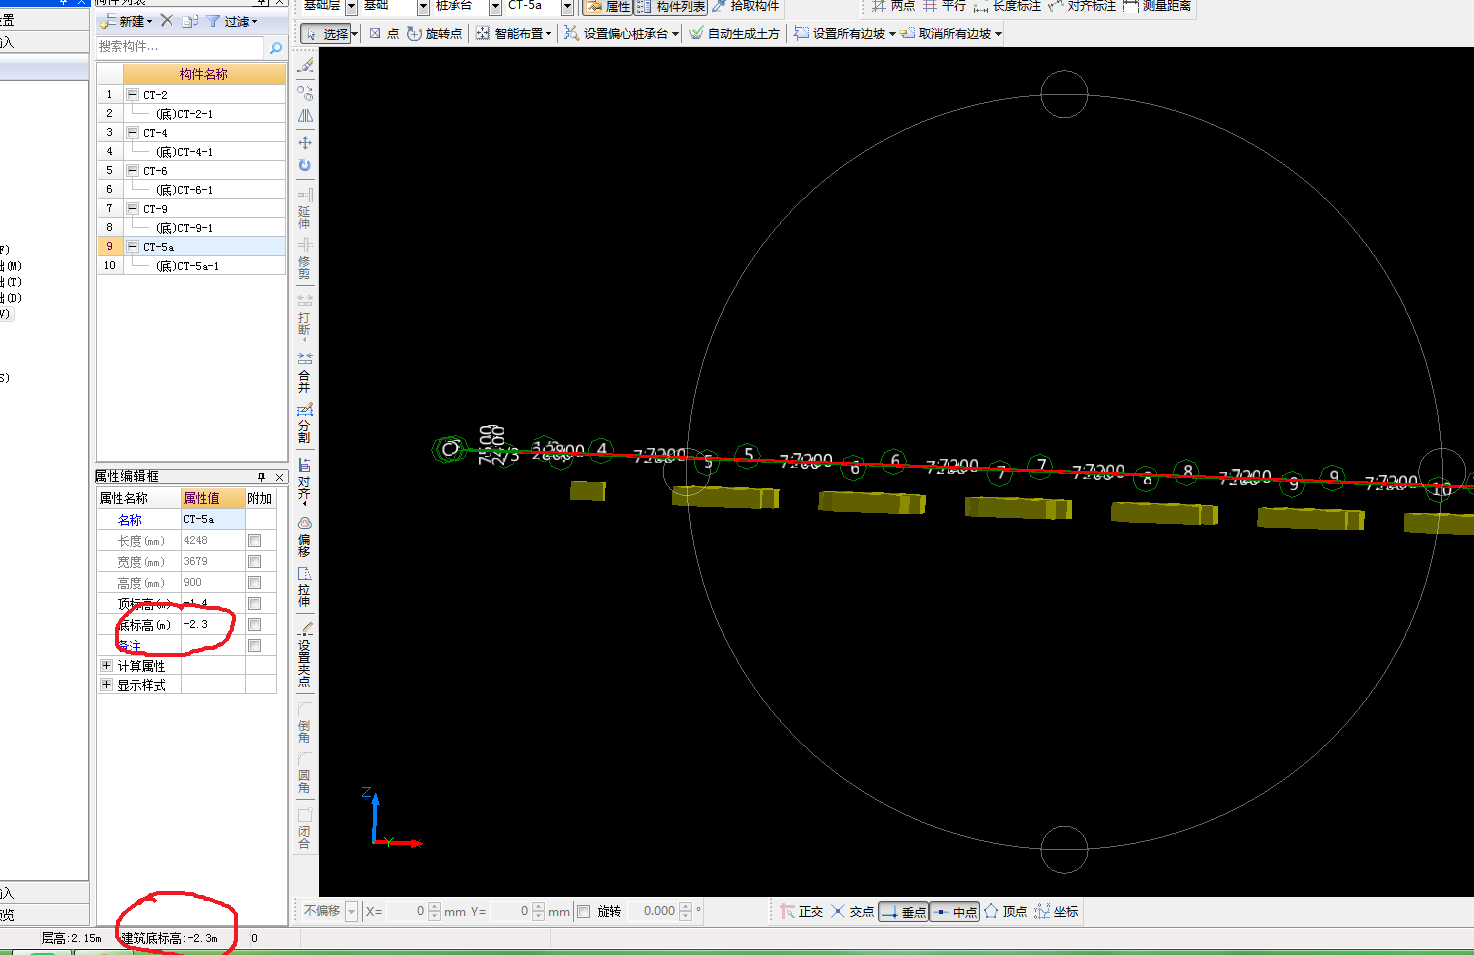
Task: Toggle 顶点 vertex snap
Action: coord(1006,911)
